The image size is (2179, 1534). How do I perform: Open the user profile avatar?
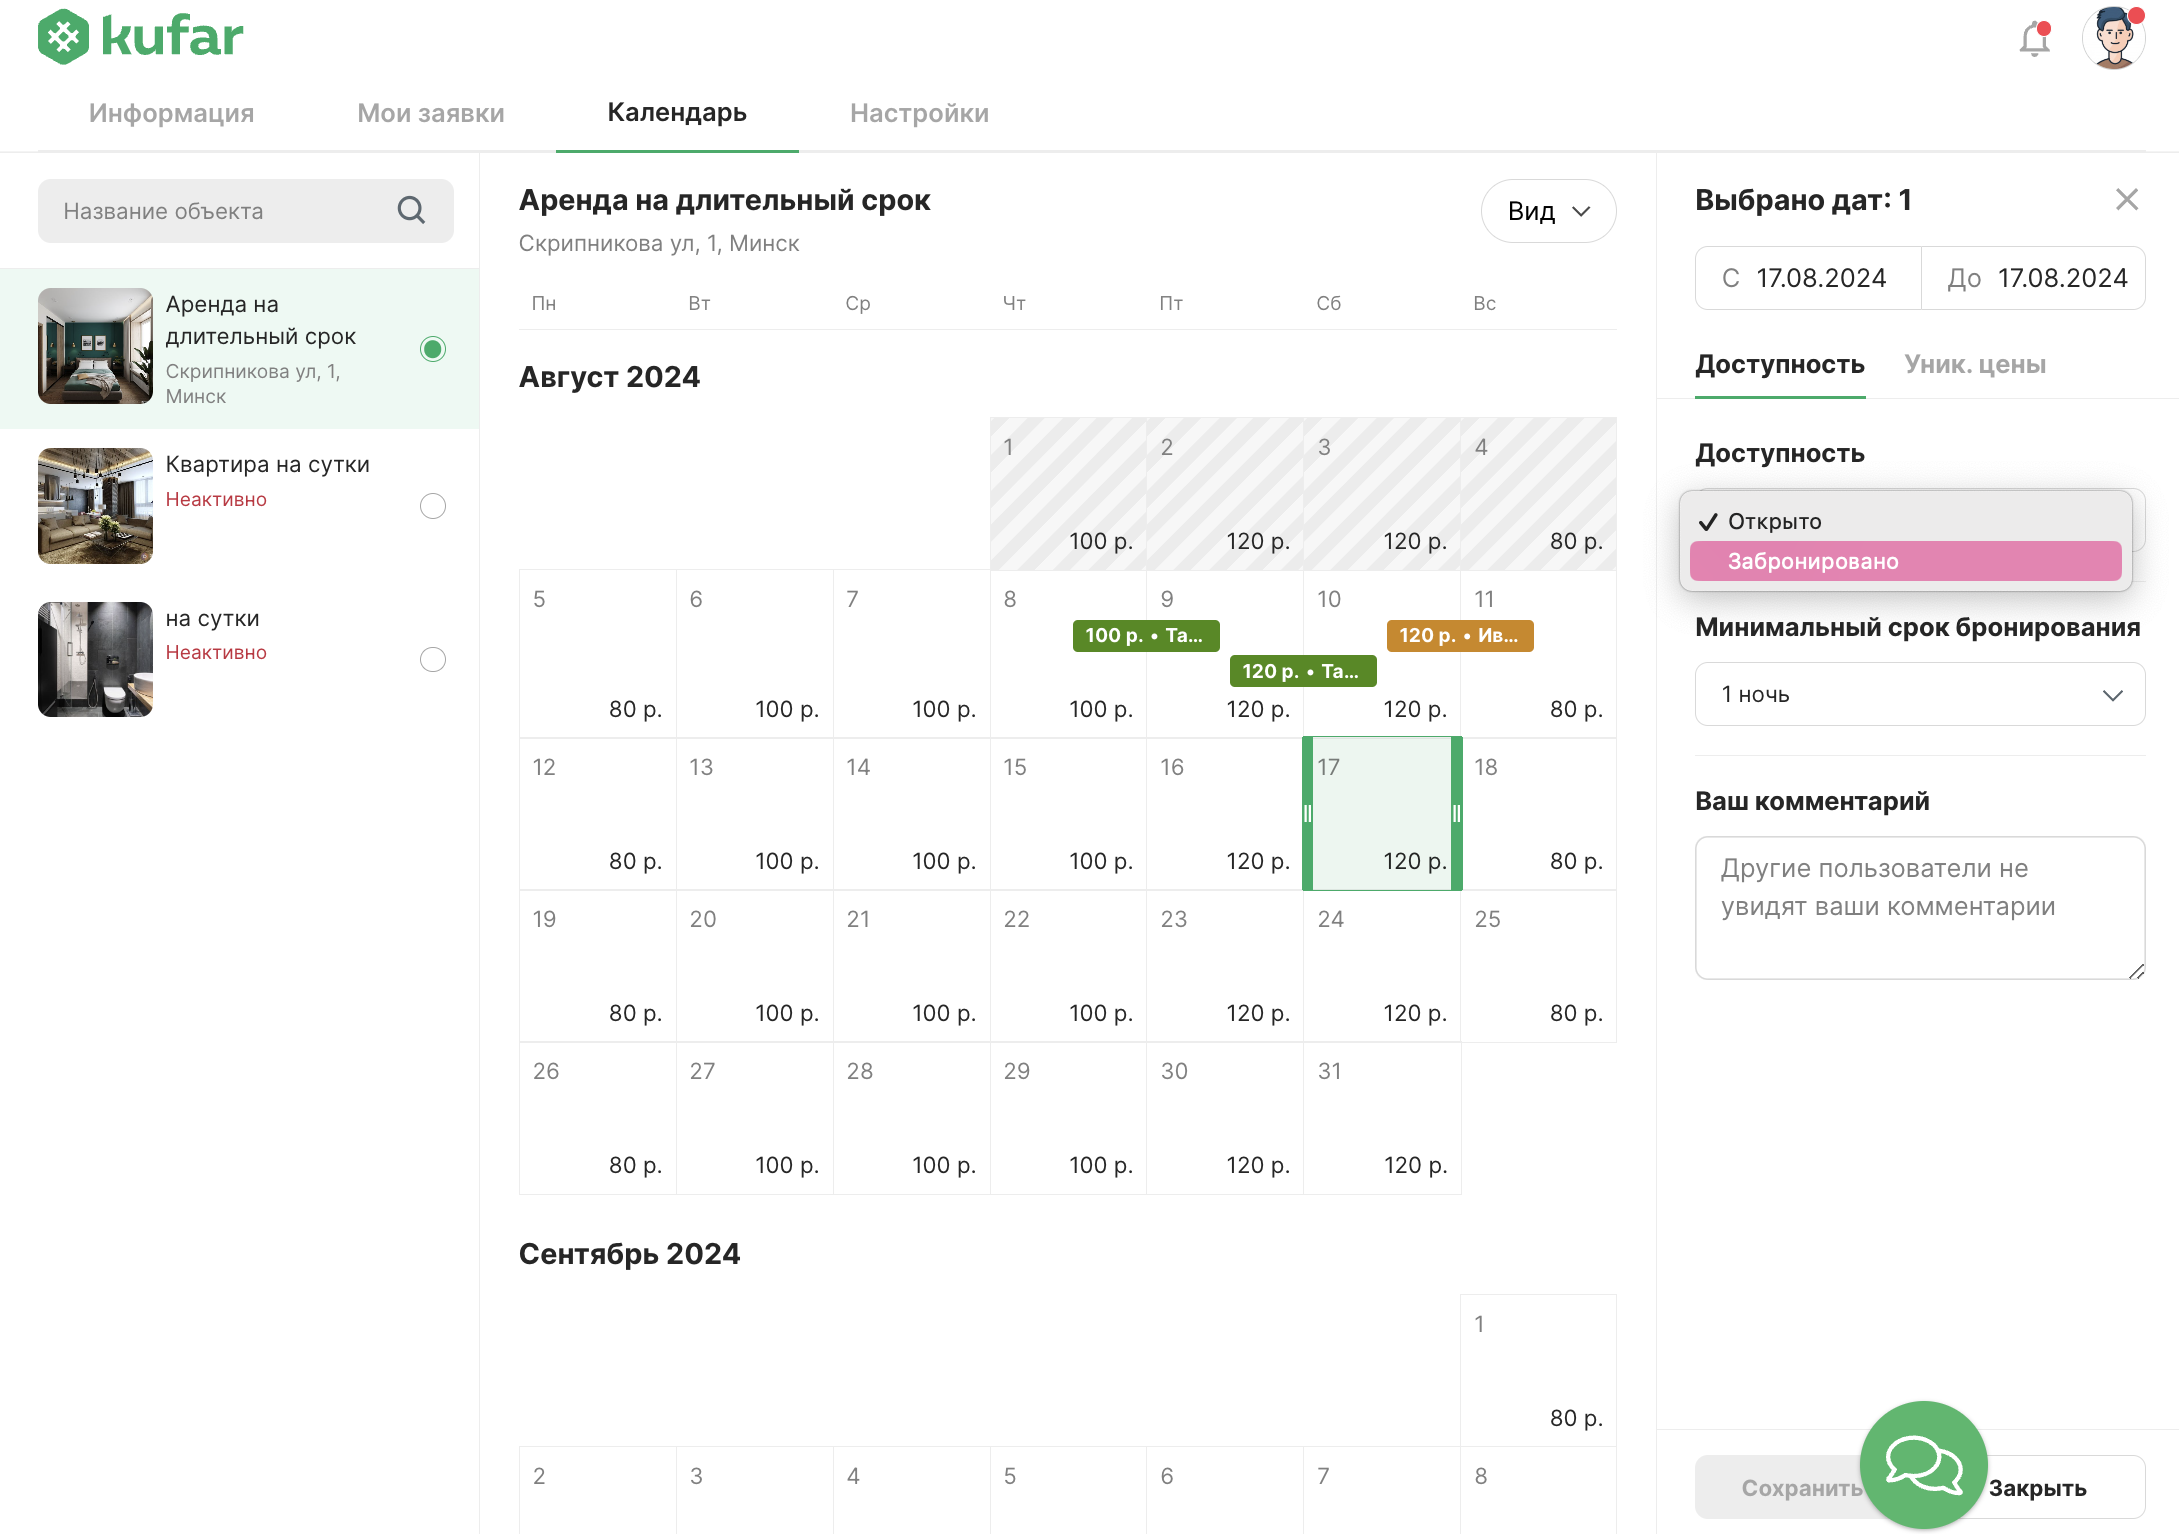(x=2114, y=38)
